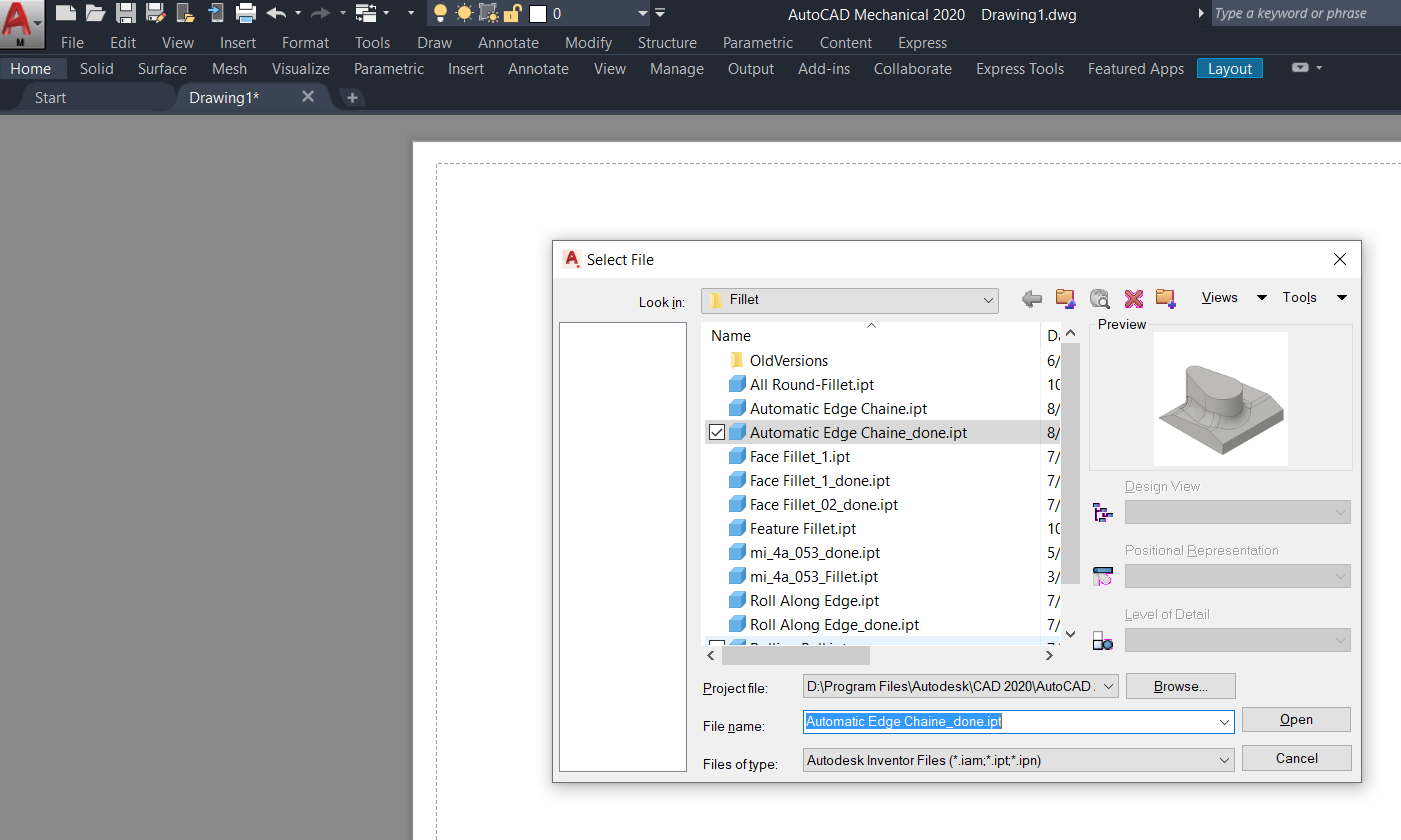This screenshot has width=1401, height=840.
Task: Click Open from Web & Mobile icon
Action: pos(186,13)
